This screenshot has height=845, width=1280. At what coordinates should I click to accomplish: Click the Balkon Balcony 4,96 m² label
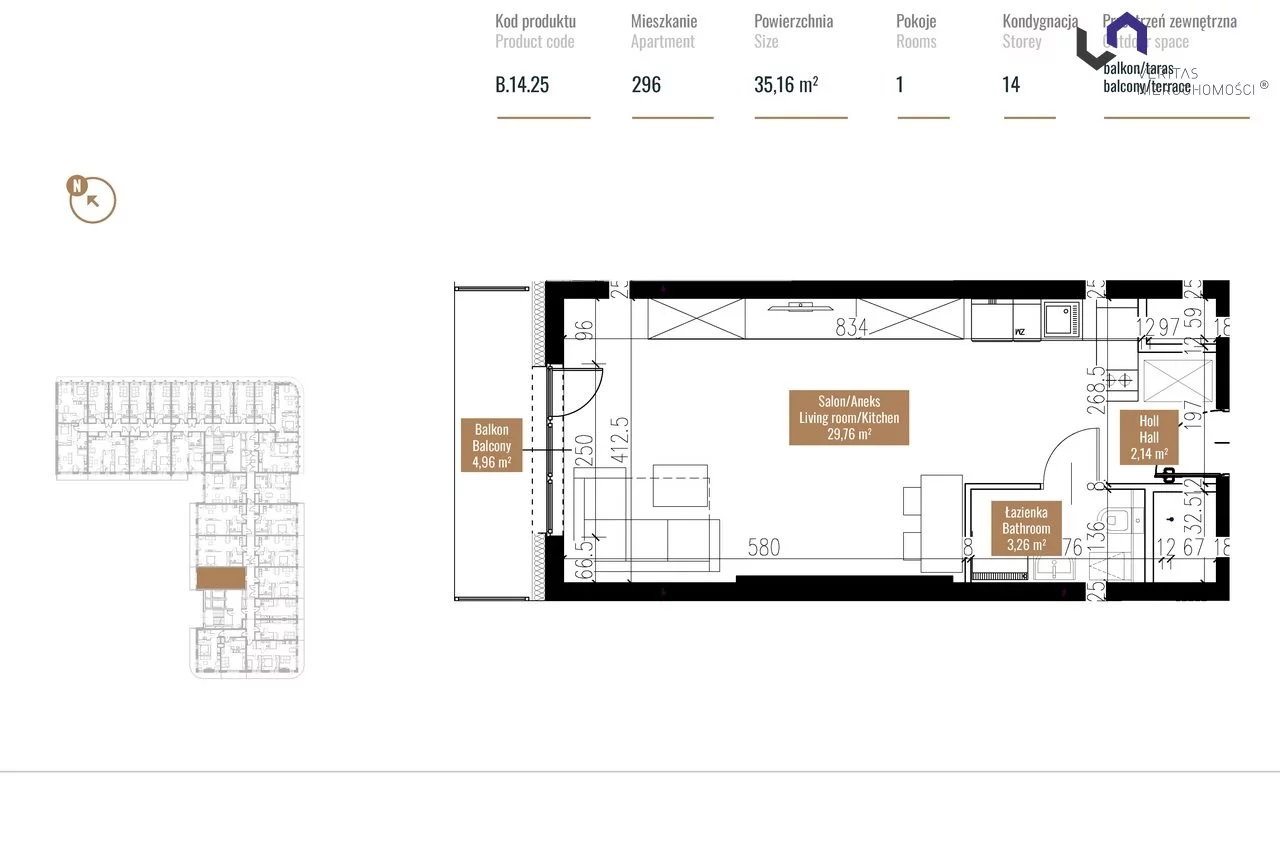[492, 444]
